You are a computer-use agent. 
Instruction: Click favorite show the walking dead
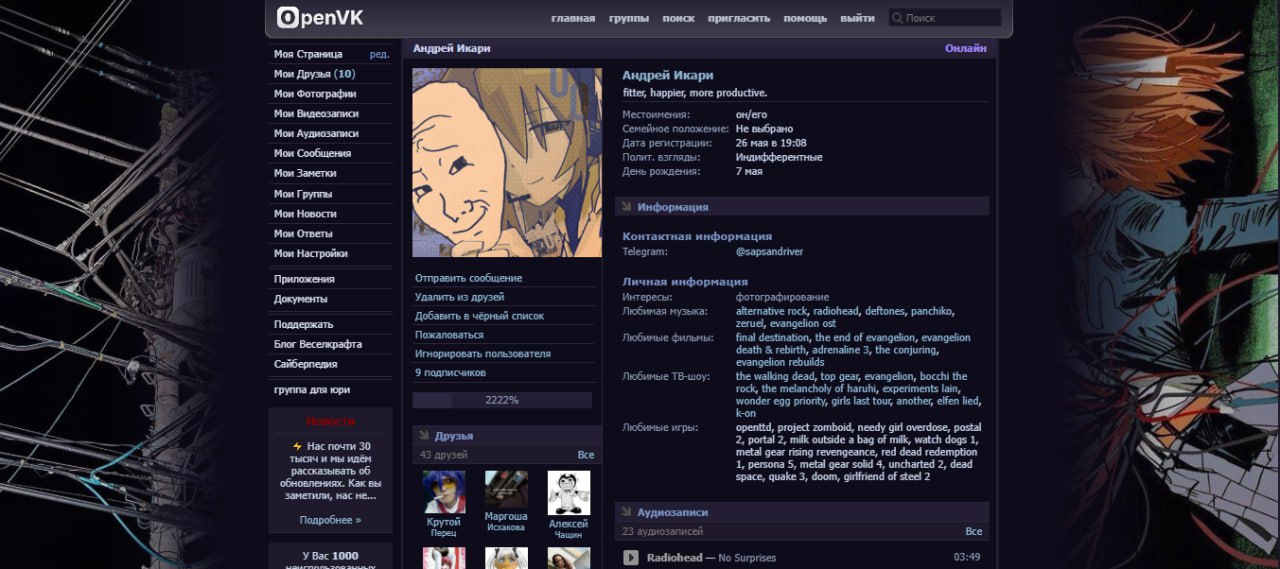(x=776, y=377)
